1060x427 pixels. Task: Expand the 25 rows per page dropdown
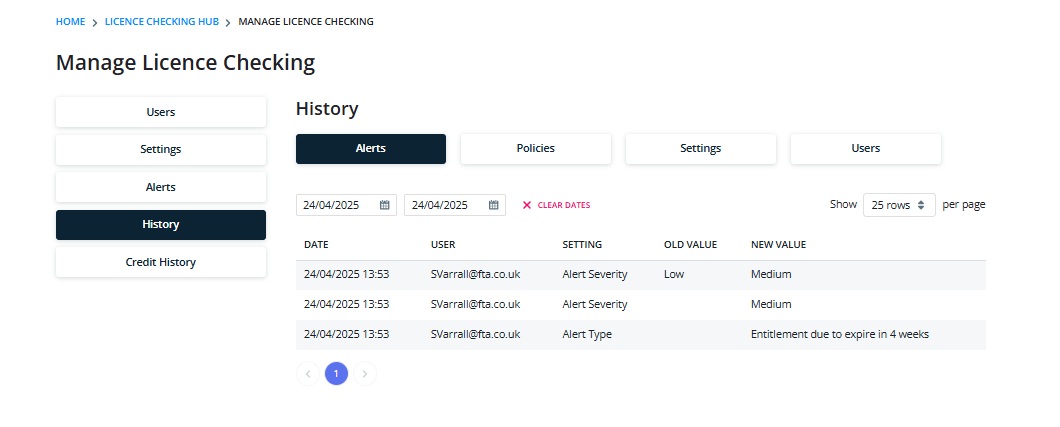click(899, 205)
